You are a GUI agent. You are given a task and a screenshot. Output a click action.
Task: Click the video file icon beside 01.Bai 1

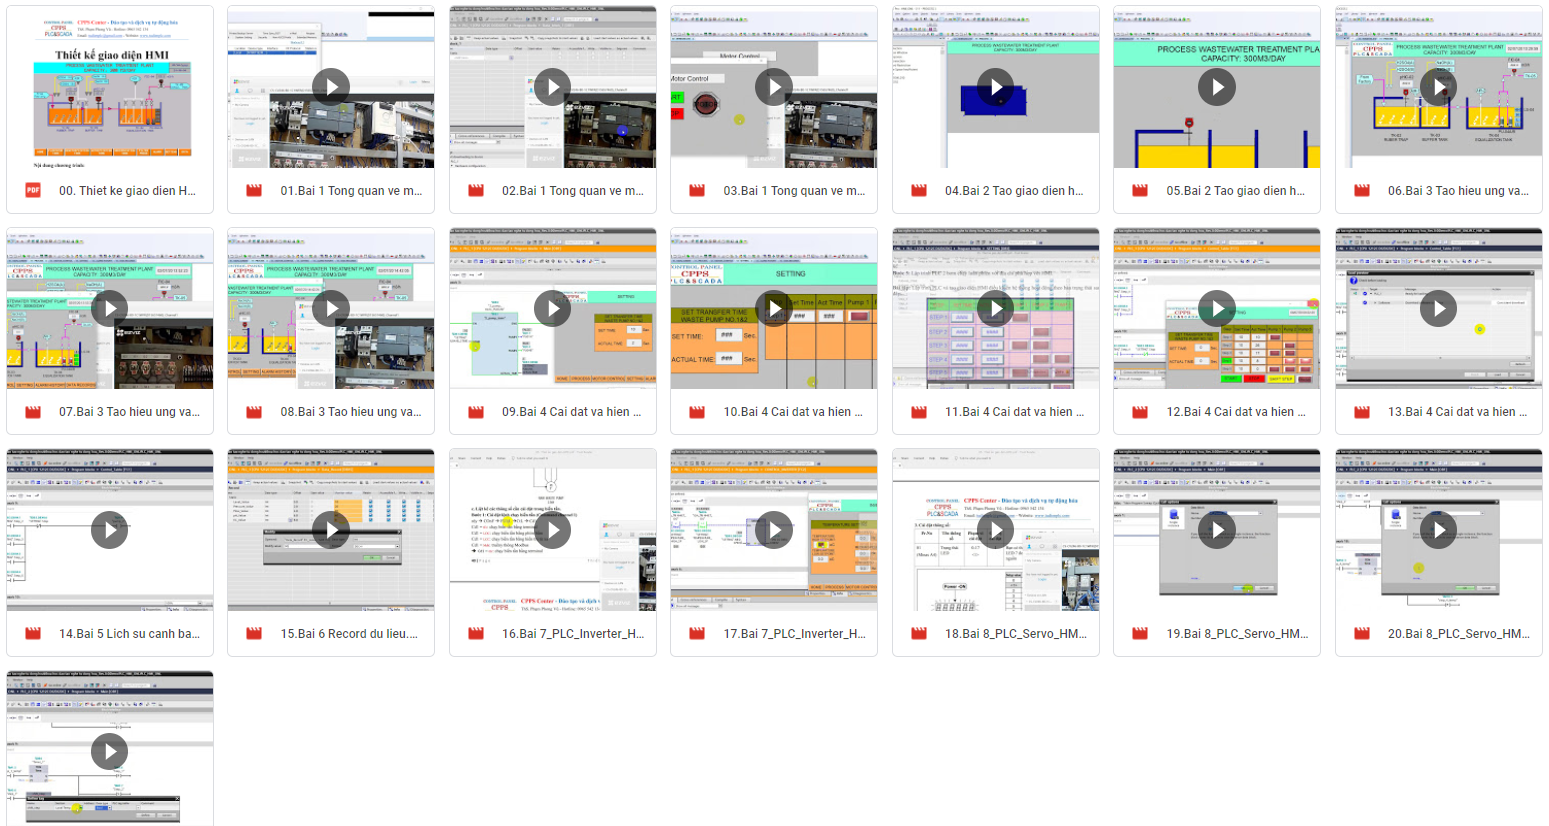point(254,190)
